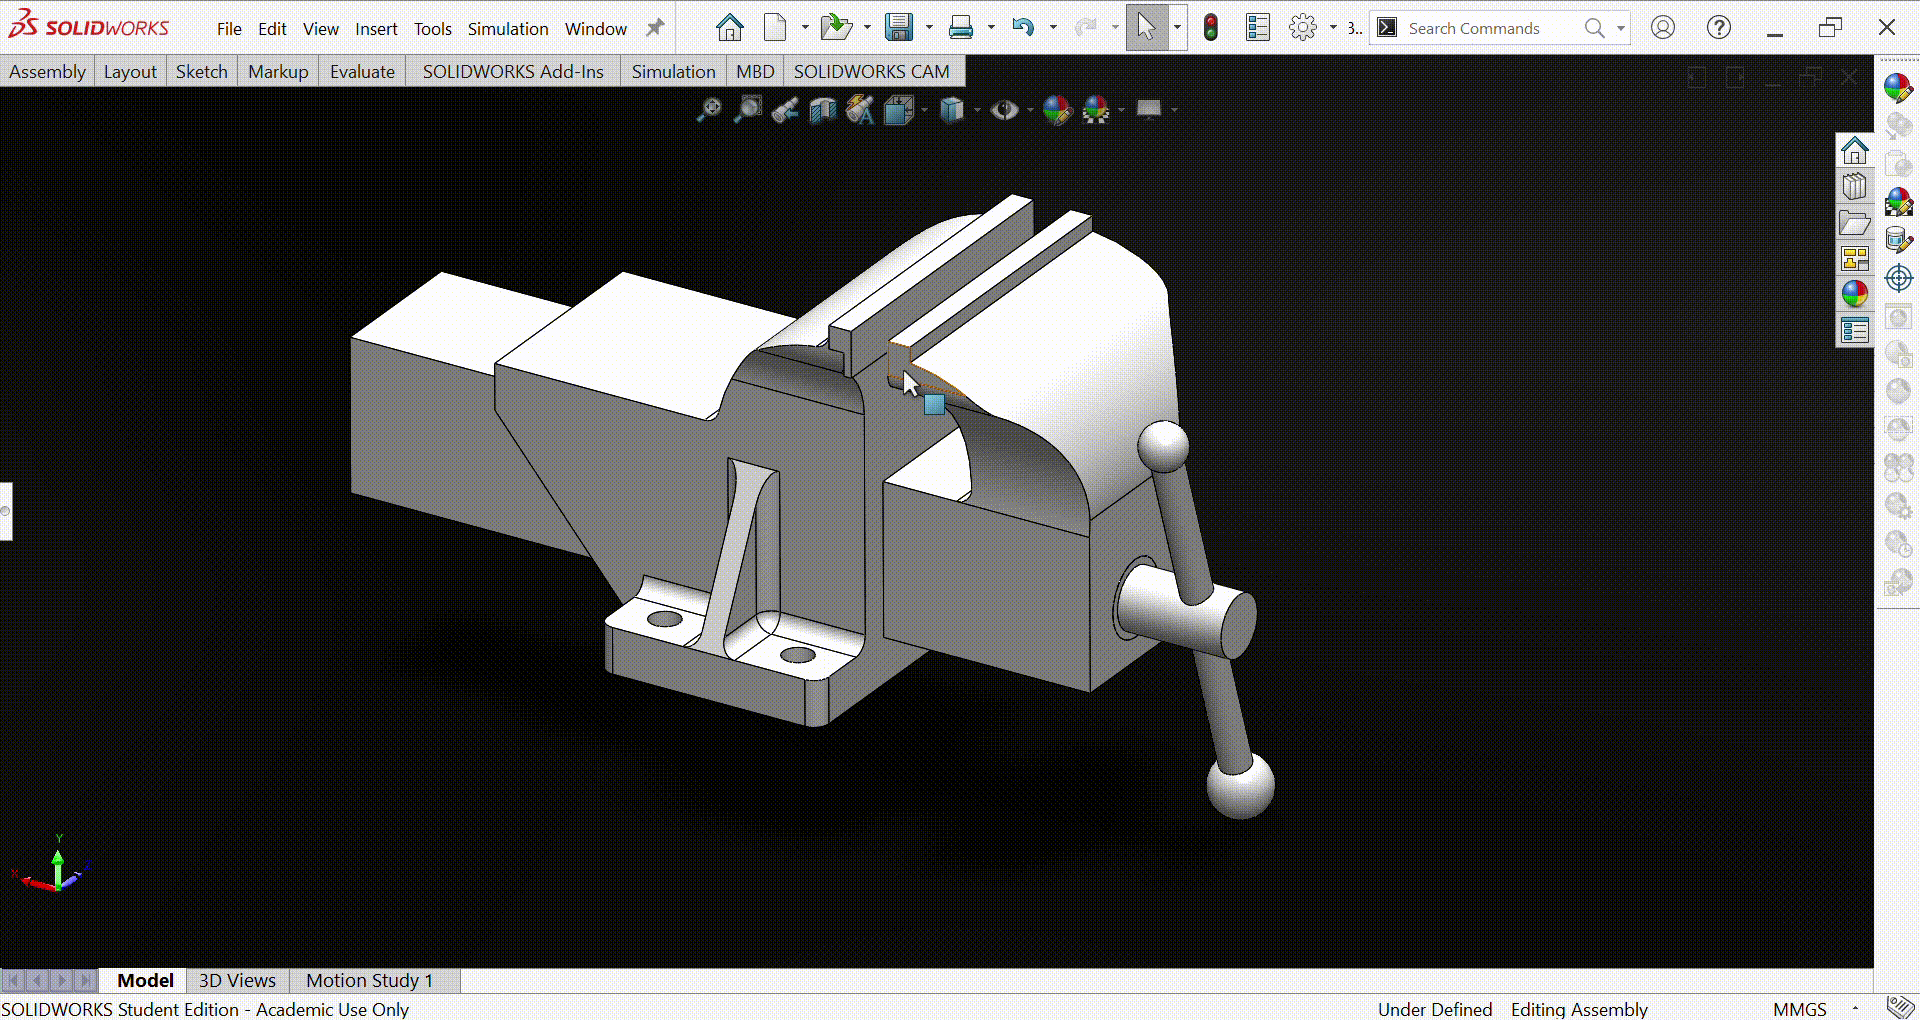
Task: Click the Rebuild traffic light icon
Action: coord(1210,28)
